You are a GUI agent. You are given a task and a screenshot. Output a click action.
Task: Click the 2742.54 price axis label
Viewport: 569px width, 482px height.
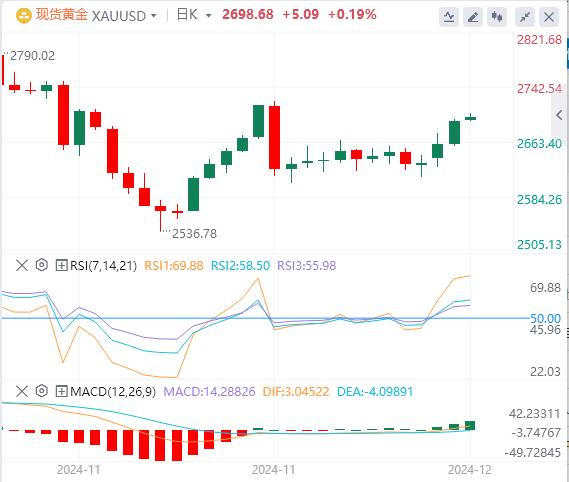click(x=539, y=89)
